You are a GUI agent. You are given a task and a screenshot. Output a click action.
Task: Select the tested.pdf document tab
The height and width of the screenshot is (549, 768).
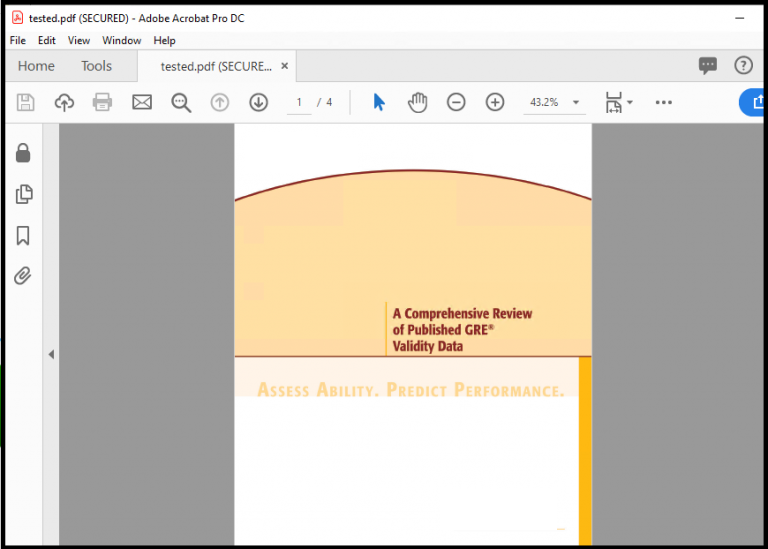[x=216, y=67]
